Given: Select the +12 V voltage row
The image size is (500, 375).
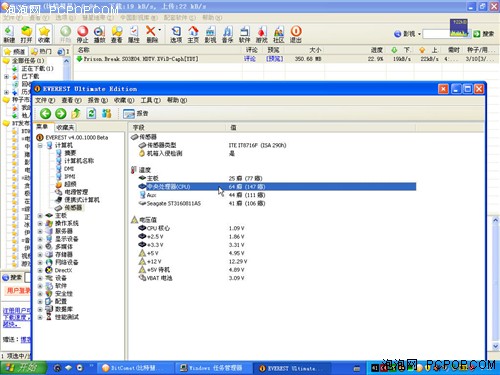Looking at the screenshot, I should [x=277, y=262].
